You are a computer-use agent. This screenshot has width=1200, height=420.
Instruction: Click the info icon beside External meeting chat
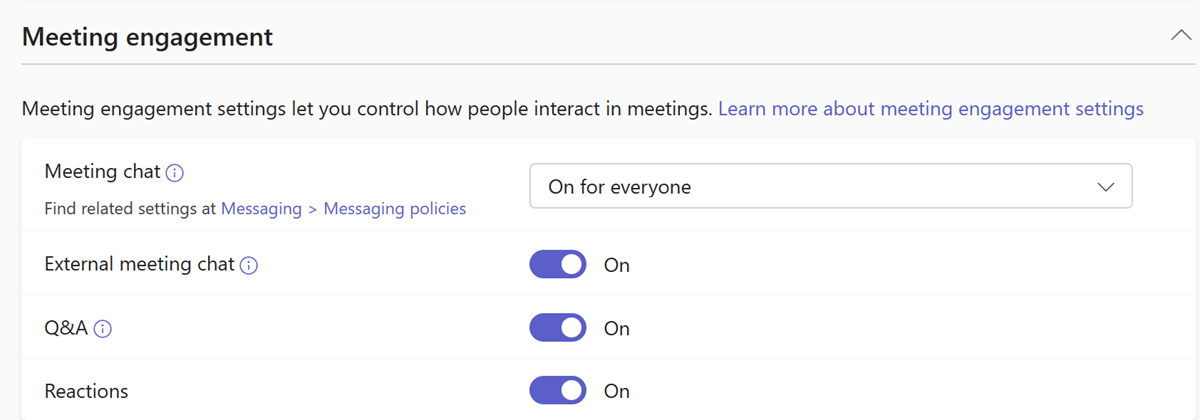pyautogui.click(x=249, y=266)
